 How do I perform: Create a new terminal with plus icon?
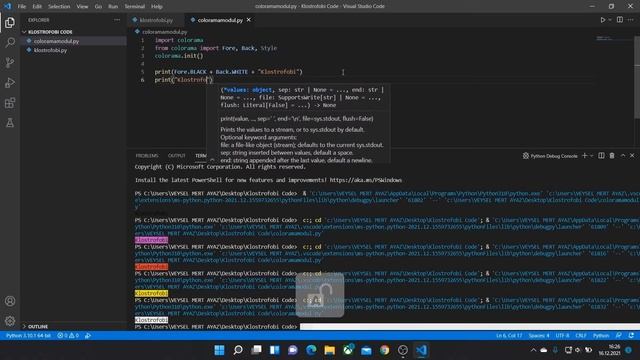584,156
